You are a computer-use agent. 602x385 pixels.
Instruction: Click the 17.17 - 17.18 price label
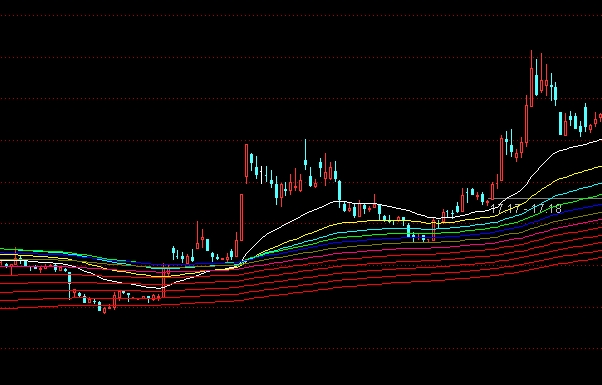[x=526, y=209]
